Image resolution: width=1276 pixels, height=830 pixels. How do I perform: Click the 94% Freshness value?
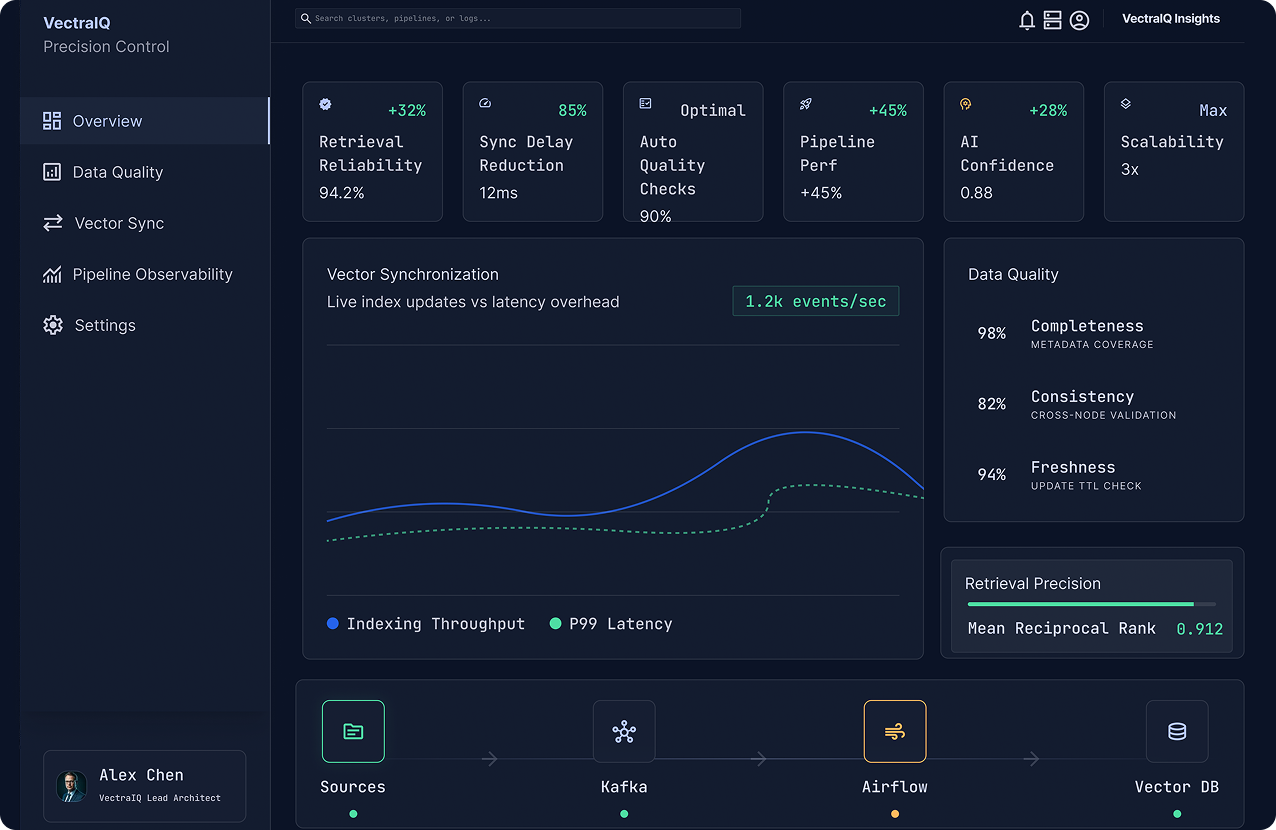tap(992, 475)
